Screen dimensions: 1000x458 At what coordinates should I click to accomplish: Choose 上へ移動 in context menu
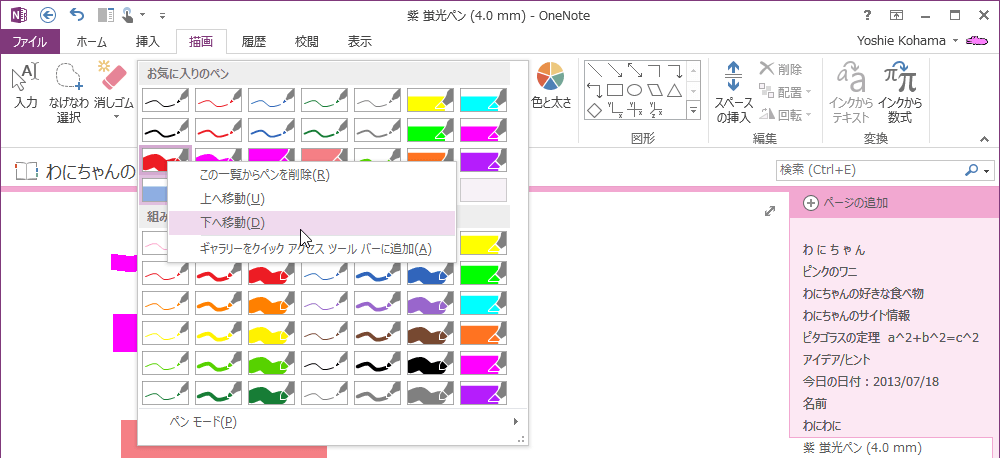(312, 198)
